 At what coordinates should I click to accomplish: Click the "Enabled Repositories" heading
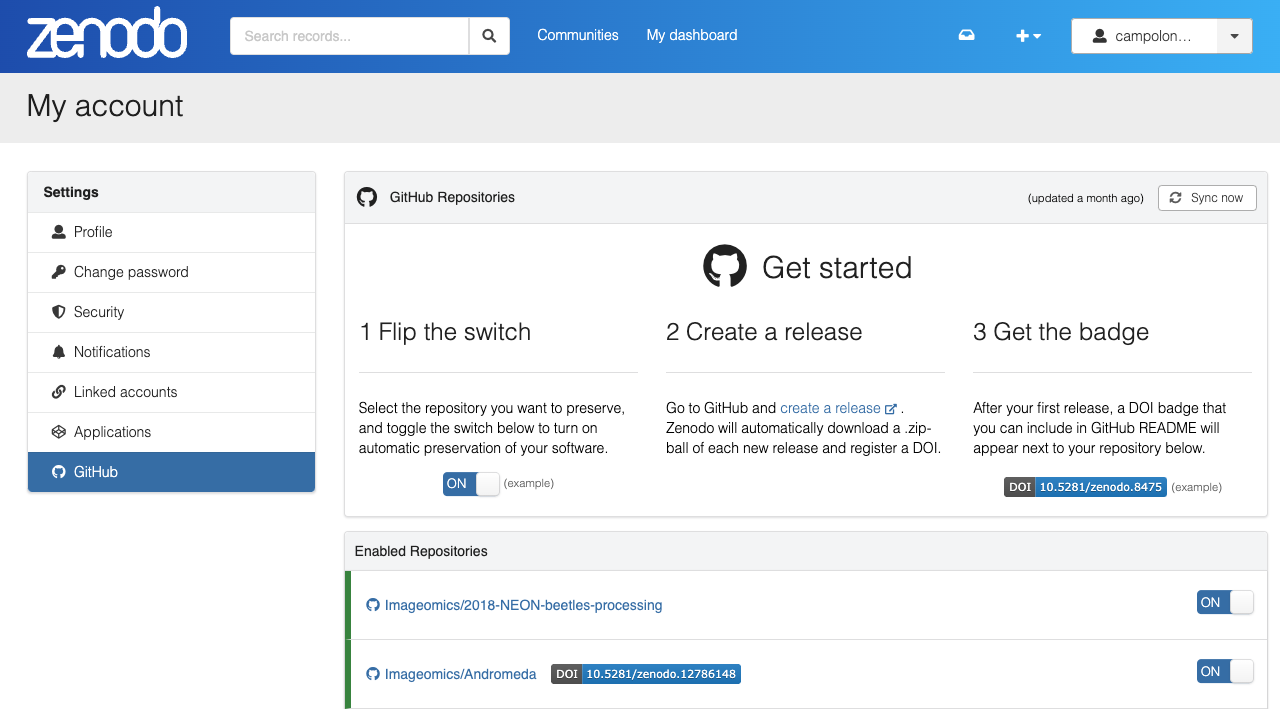(421, 551)
